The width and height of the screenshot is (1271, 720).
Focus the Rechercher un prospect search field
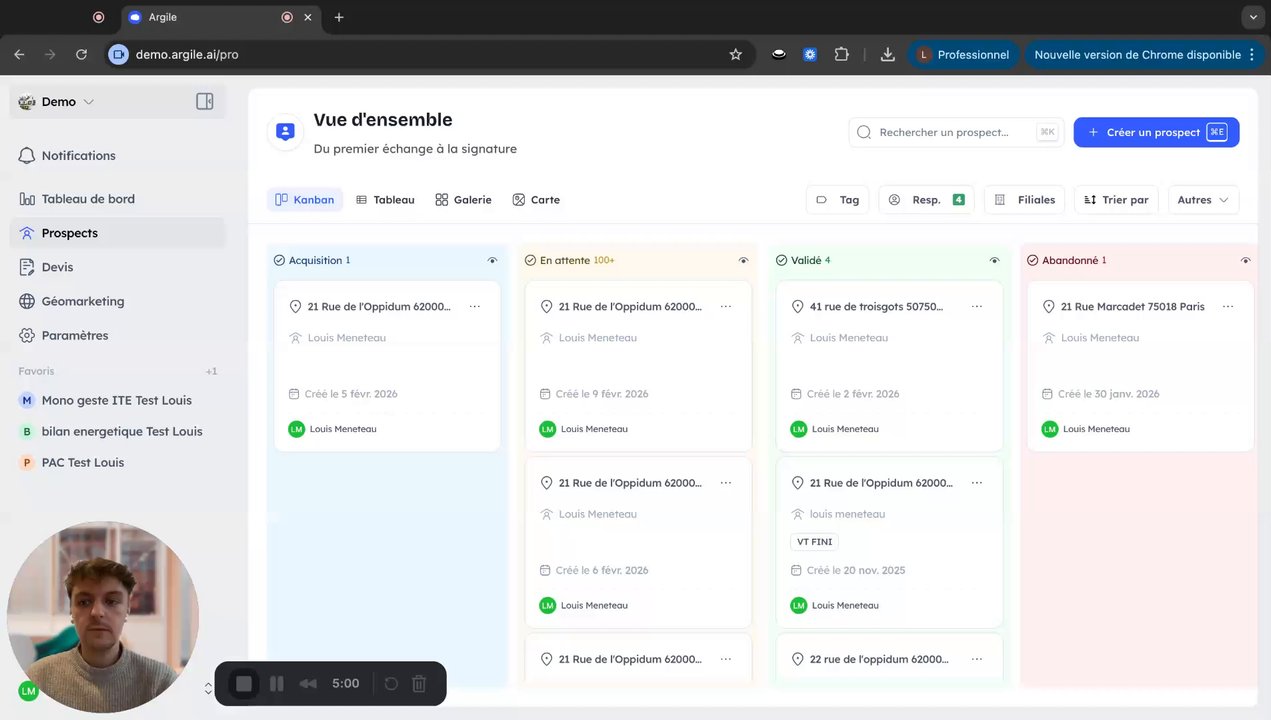pyautogui.click(x=956, y=132)
